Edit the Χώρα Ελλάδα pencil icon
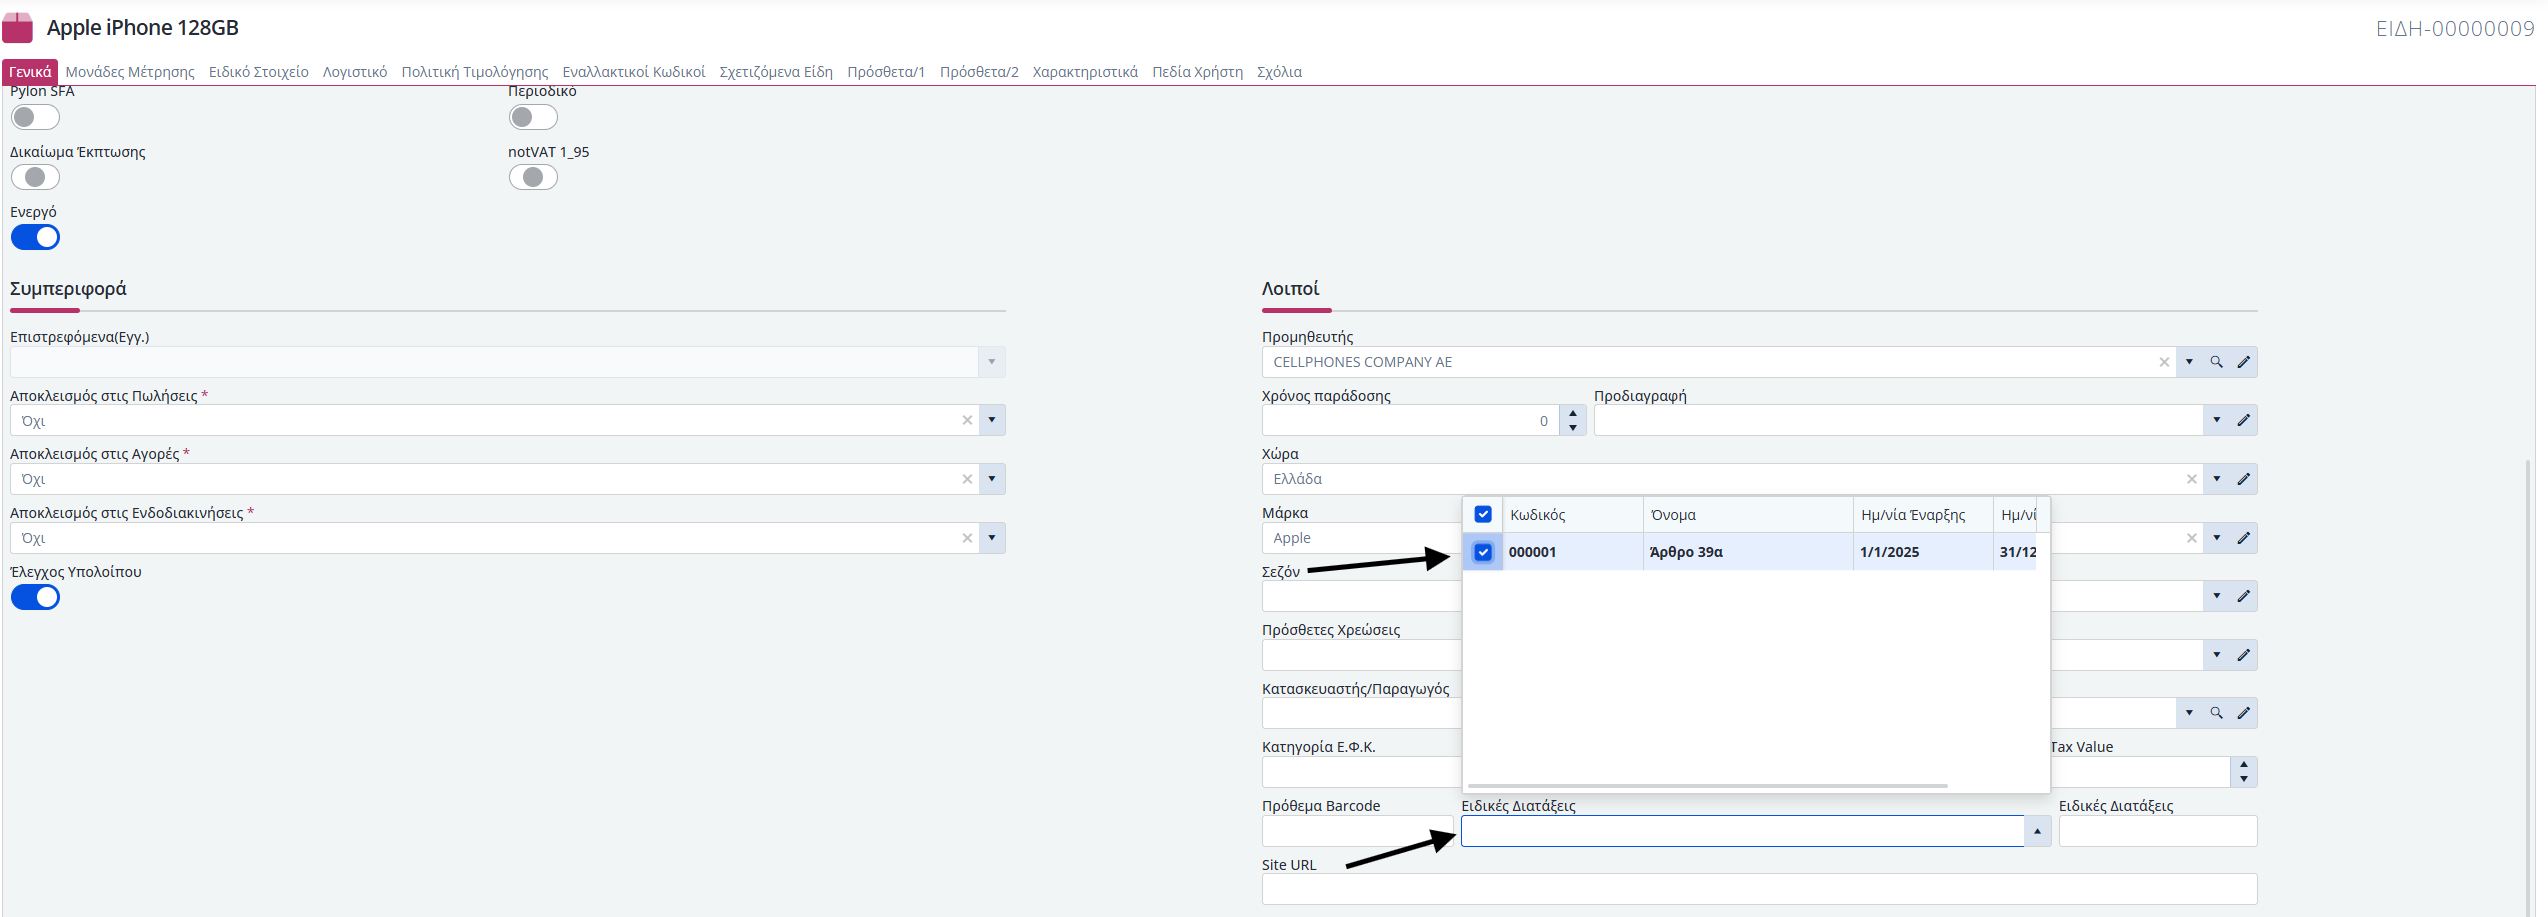The height and width of the screenshot is (917, 2548). pos(2244,479)
